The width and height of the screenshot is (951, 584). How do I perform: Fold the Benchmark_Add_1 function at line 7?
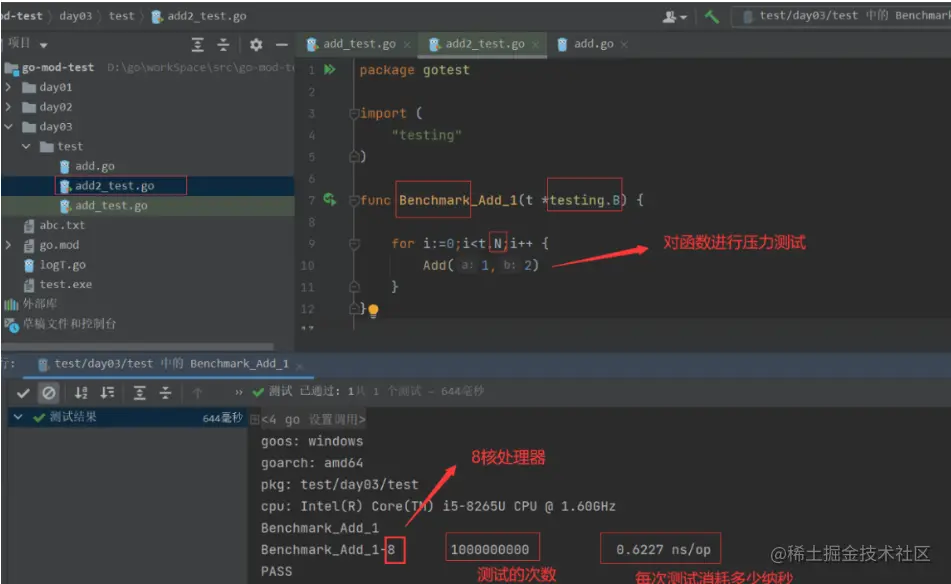(x=354, y=200)
